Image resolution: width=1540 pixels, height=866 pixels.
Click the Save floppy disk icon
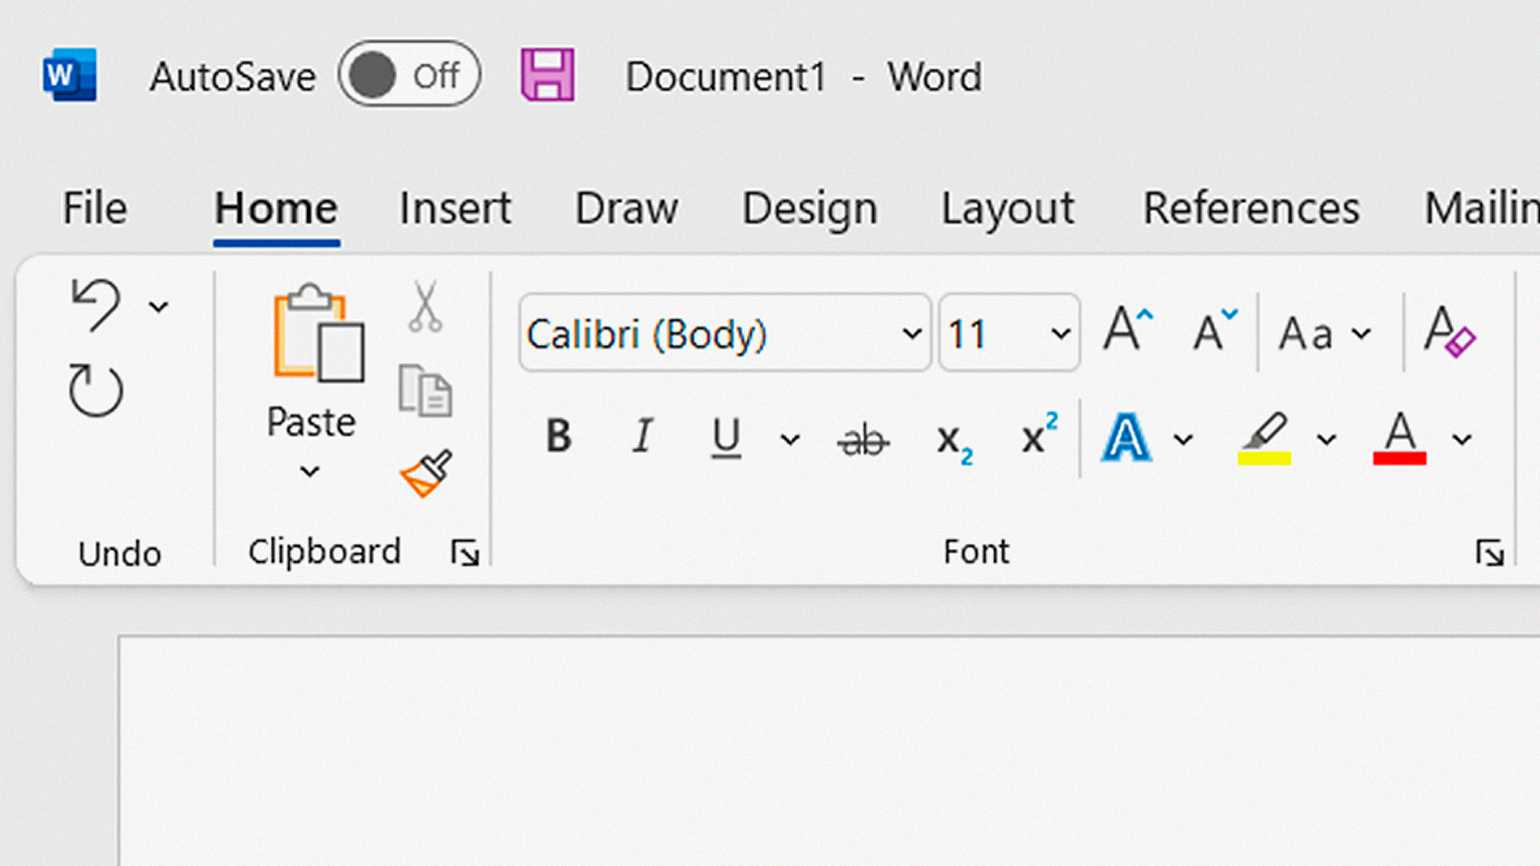click(547, 76)
